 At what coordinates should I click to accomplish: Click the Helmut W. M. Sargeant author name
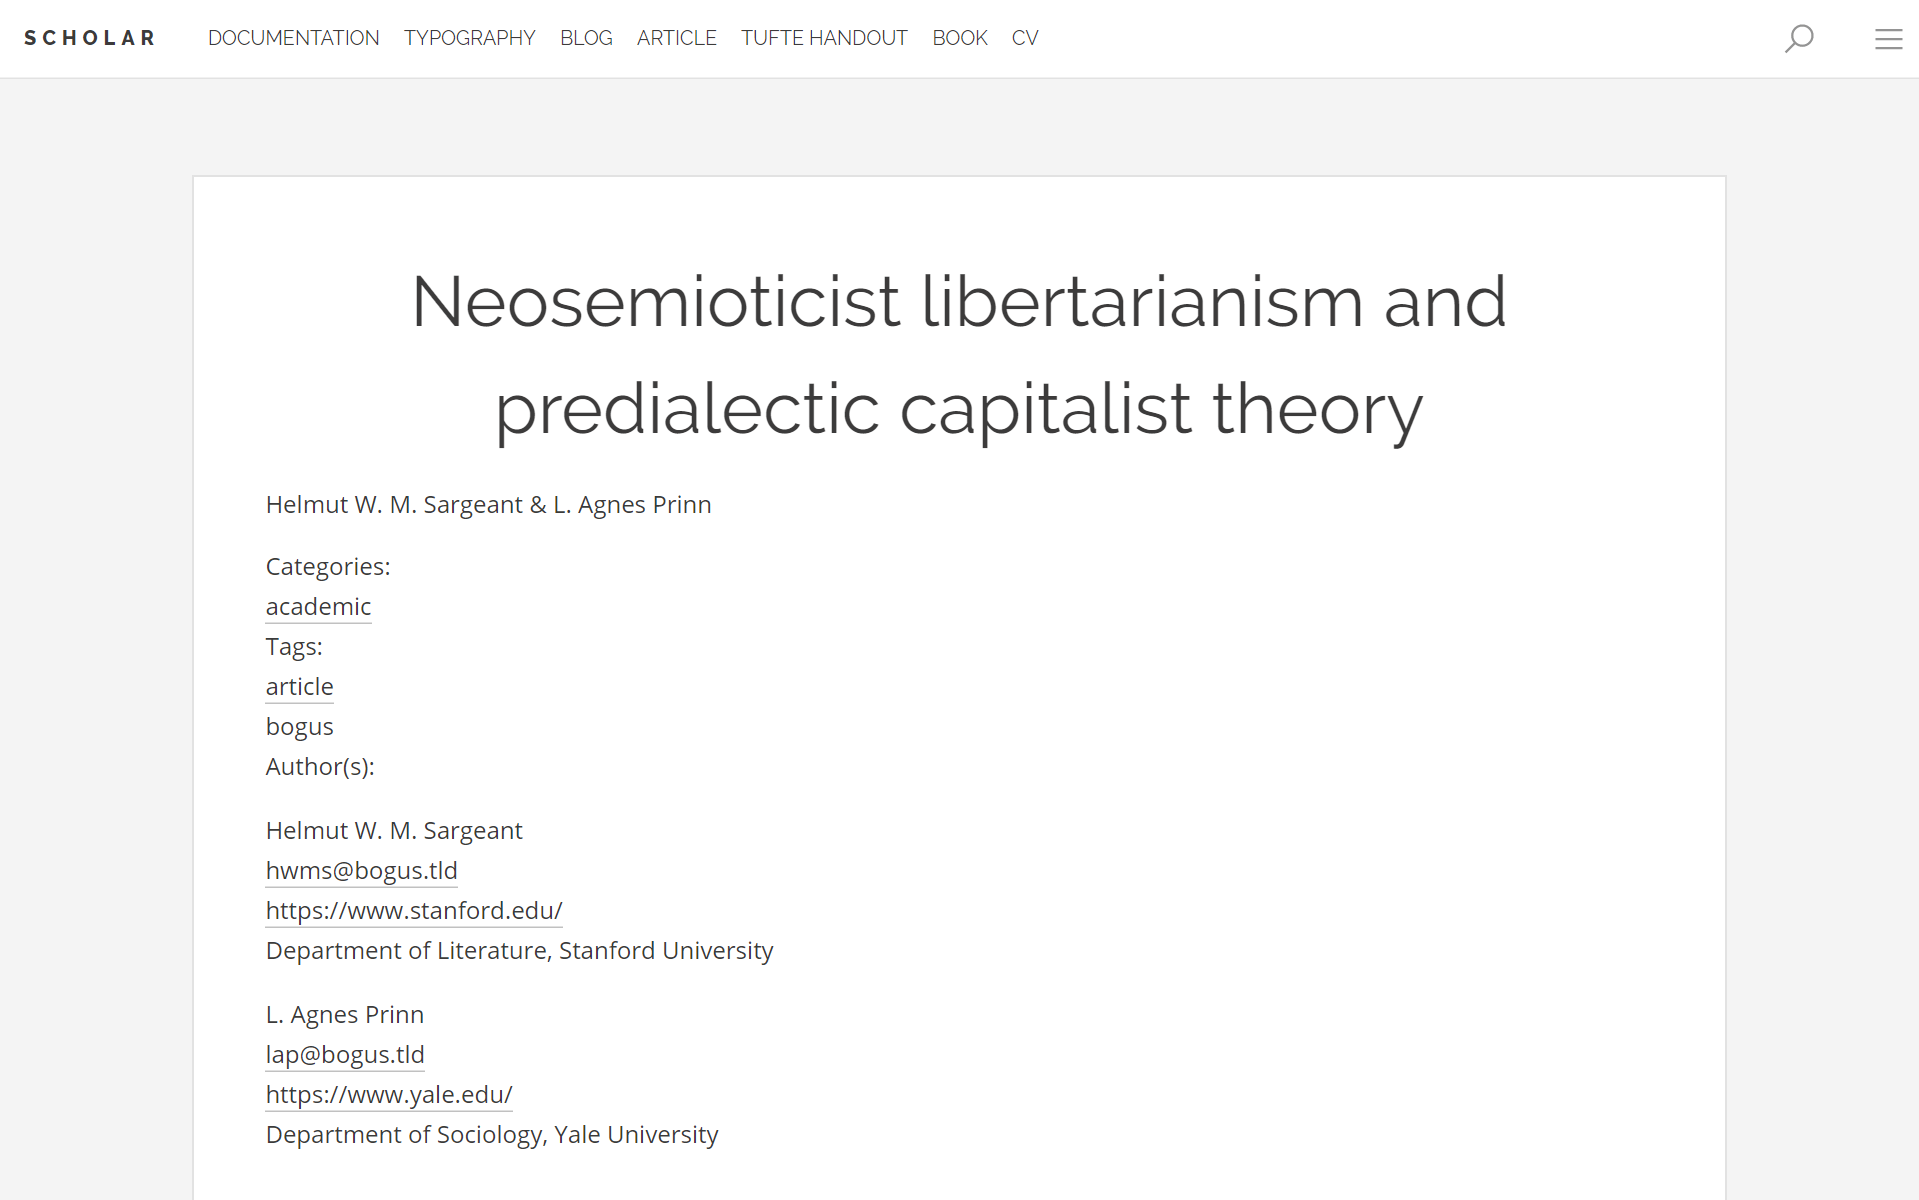click(x=394, y=831)
